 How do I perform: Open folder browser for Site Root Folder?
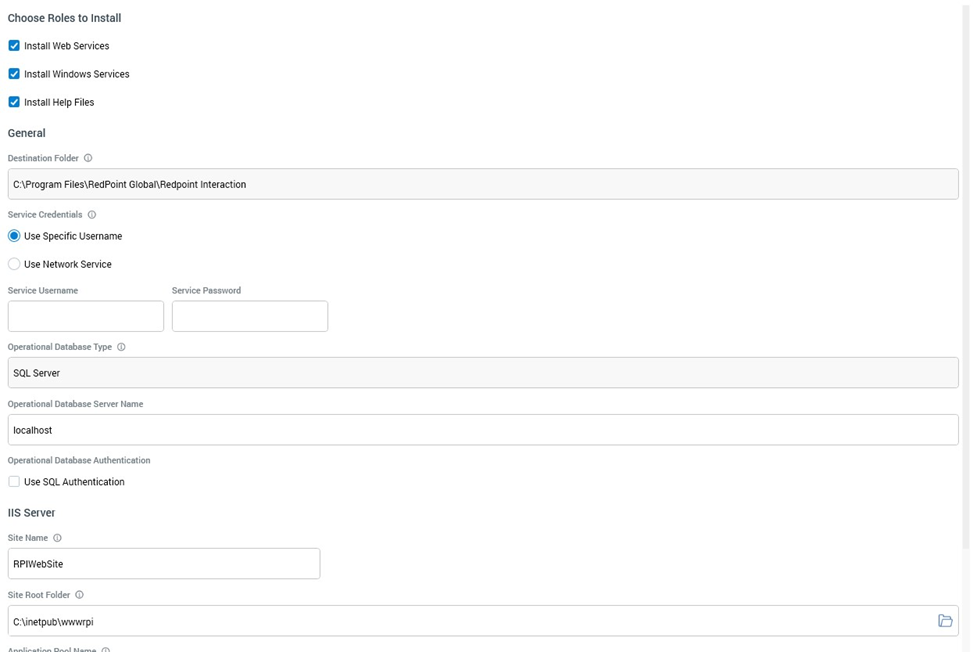(944, 621)
